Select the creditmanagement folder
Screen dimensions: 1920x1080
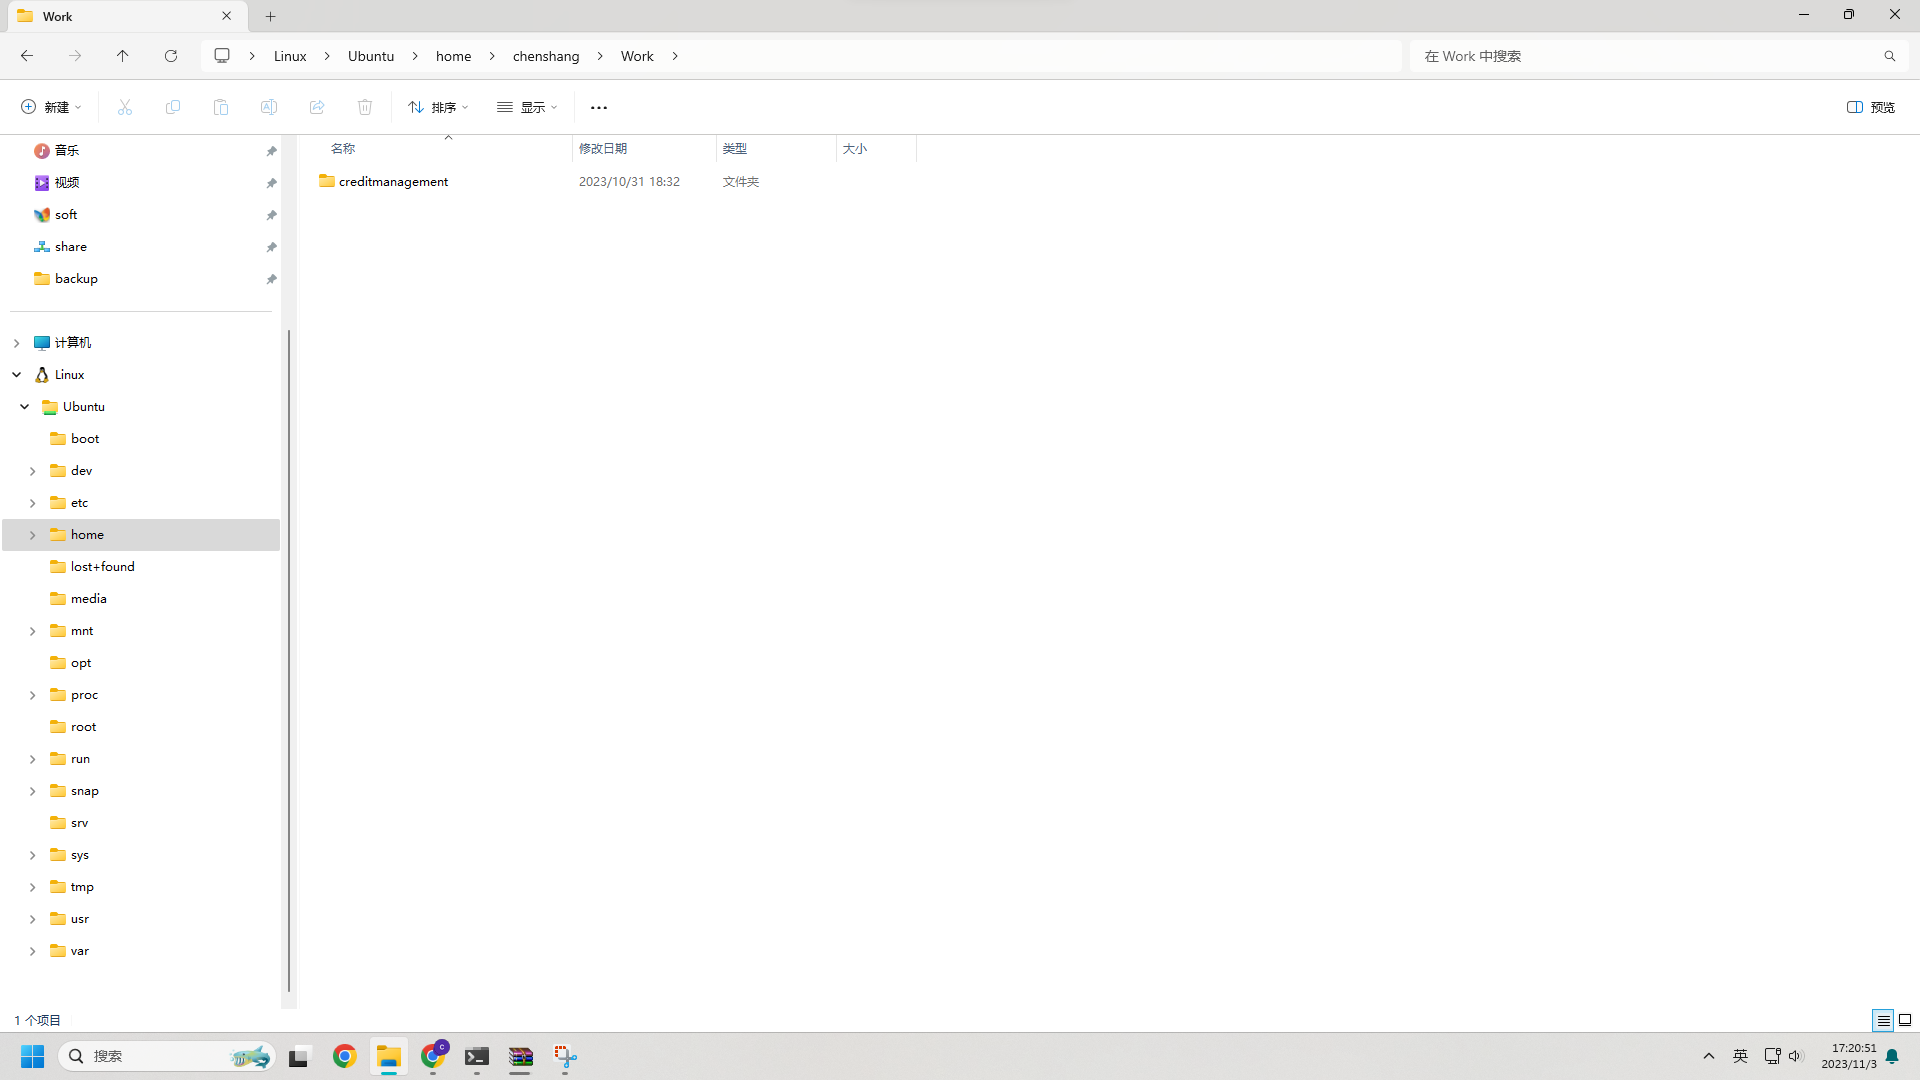point(393,182)
